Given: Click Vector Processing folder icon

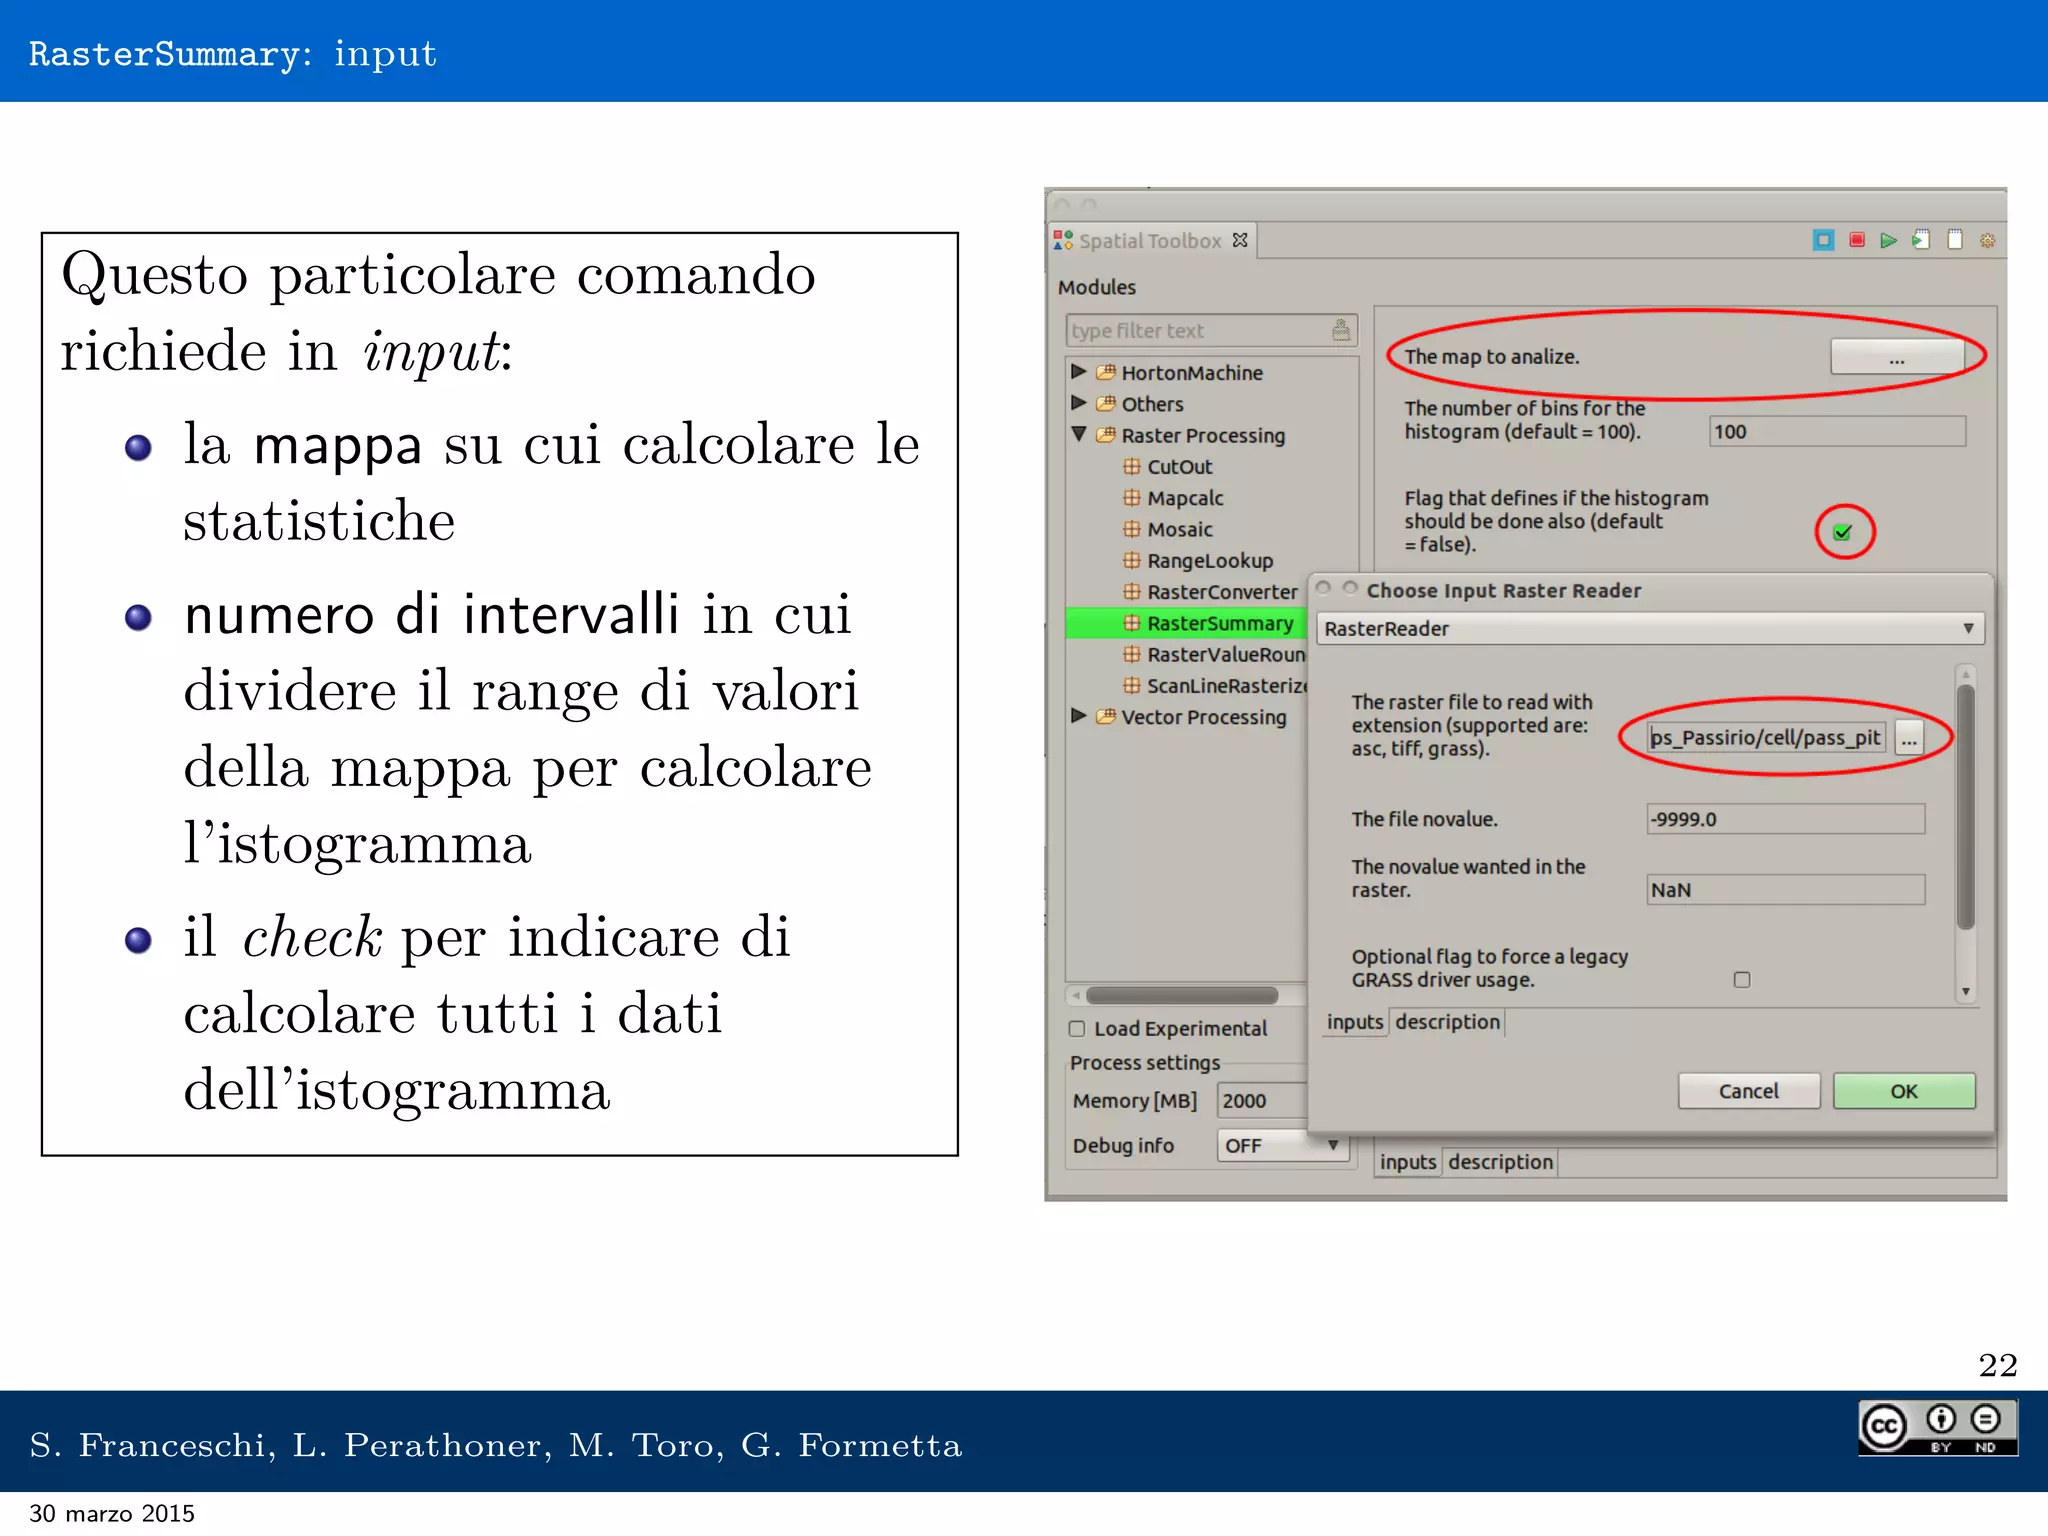Looking at the screenshot, I should tap(1106, 717).
